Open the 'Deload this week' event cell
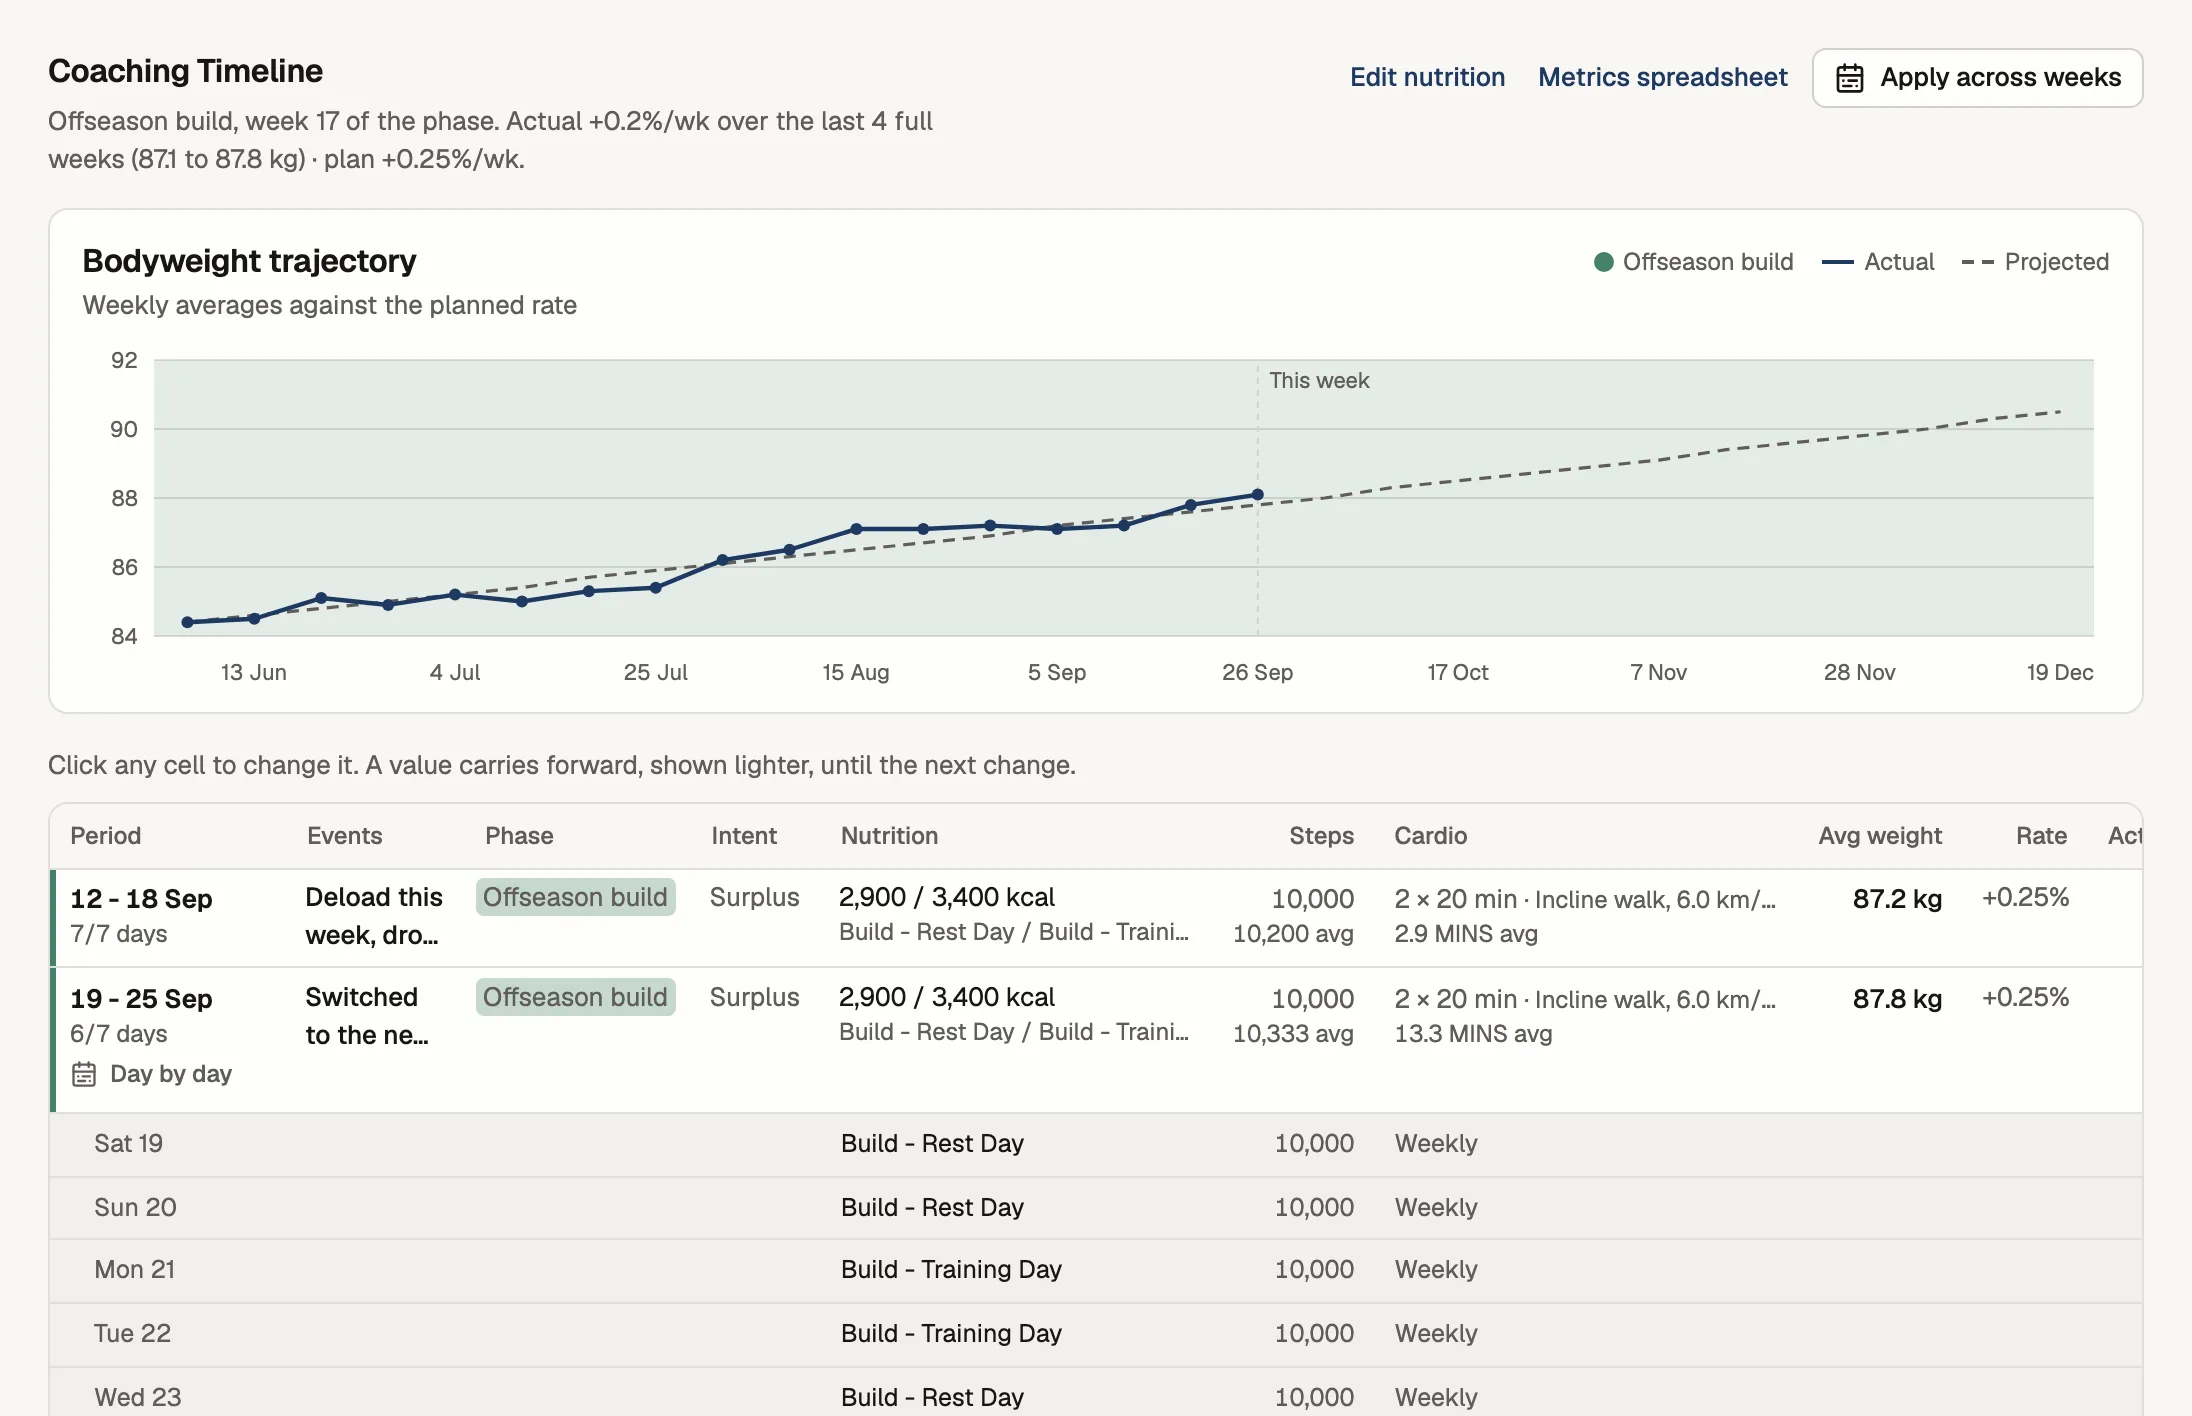The height and width of the screenshot is (1416, 2192). pos(374,916)
